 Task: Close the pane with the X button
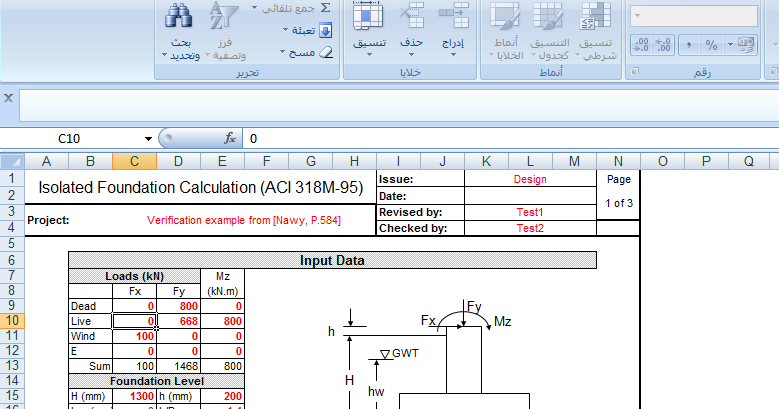[8, 98]
